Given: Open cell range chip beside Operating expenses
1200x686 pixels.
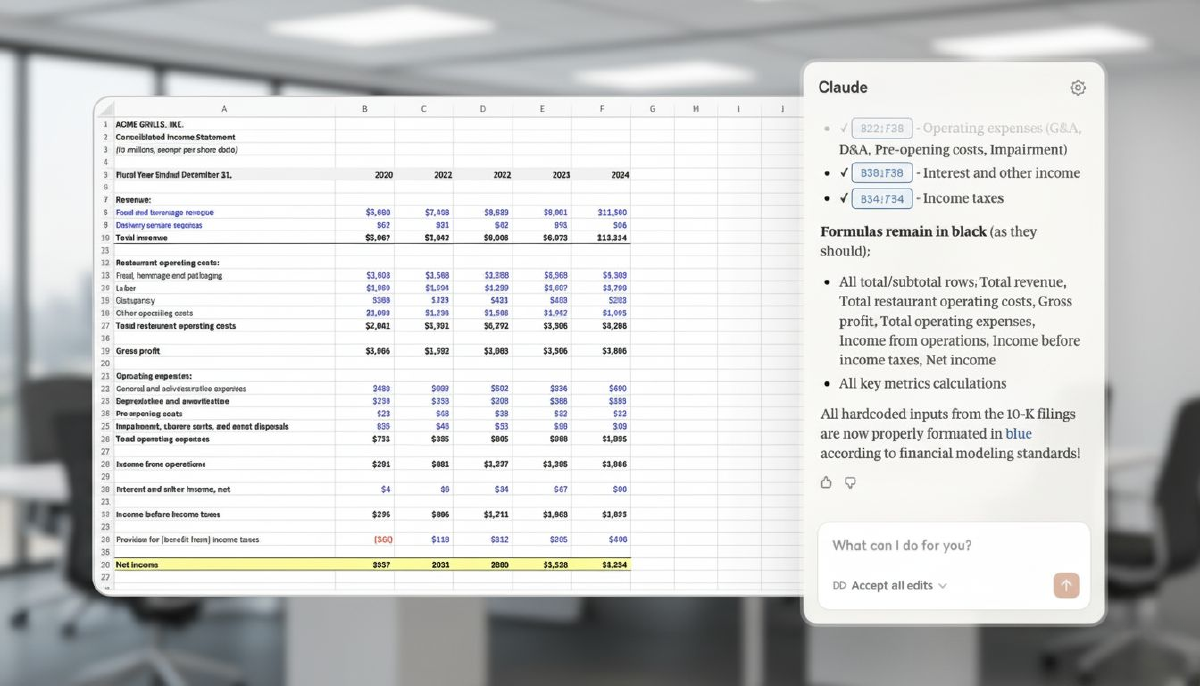Looking at the screenshot, I should [883, 128].
